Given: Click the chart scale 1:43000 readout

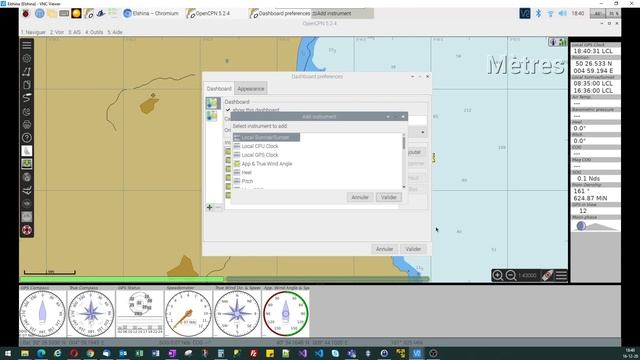Looking at the screenshot, I should coord(527,276).
